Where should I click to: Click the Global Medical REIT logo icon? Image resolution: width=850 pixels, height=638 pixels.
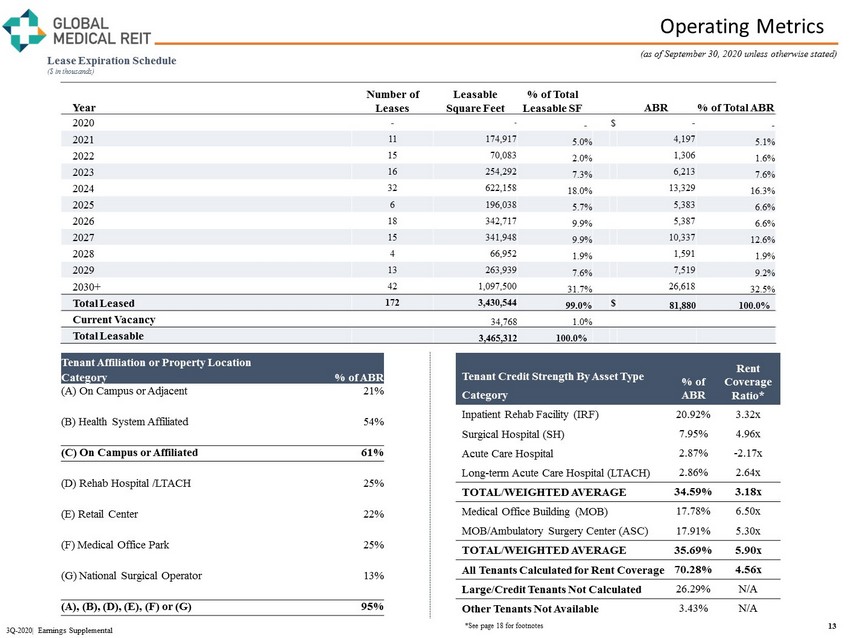point(24,31)
